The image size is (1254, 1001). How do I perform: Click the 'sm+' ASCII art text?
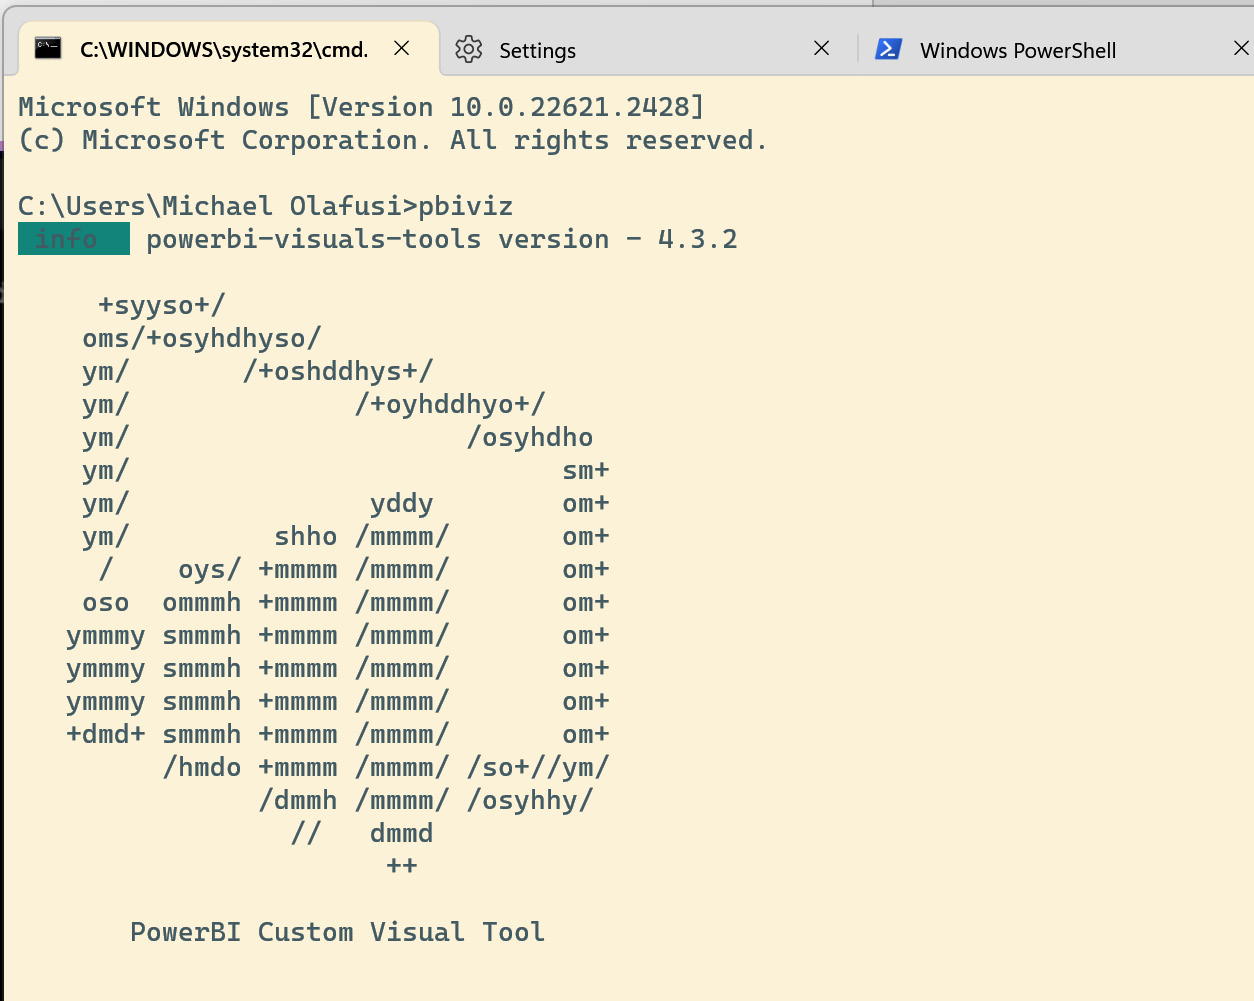pos(586,470)
